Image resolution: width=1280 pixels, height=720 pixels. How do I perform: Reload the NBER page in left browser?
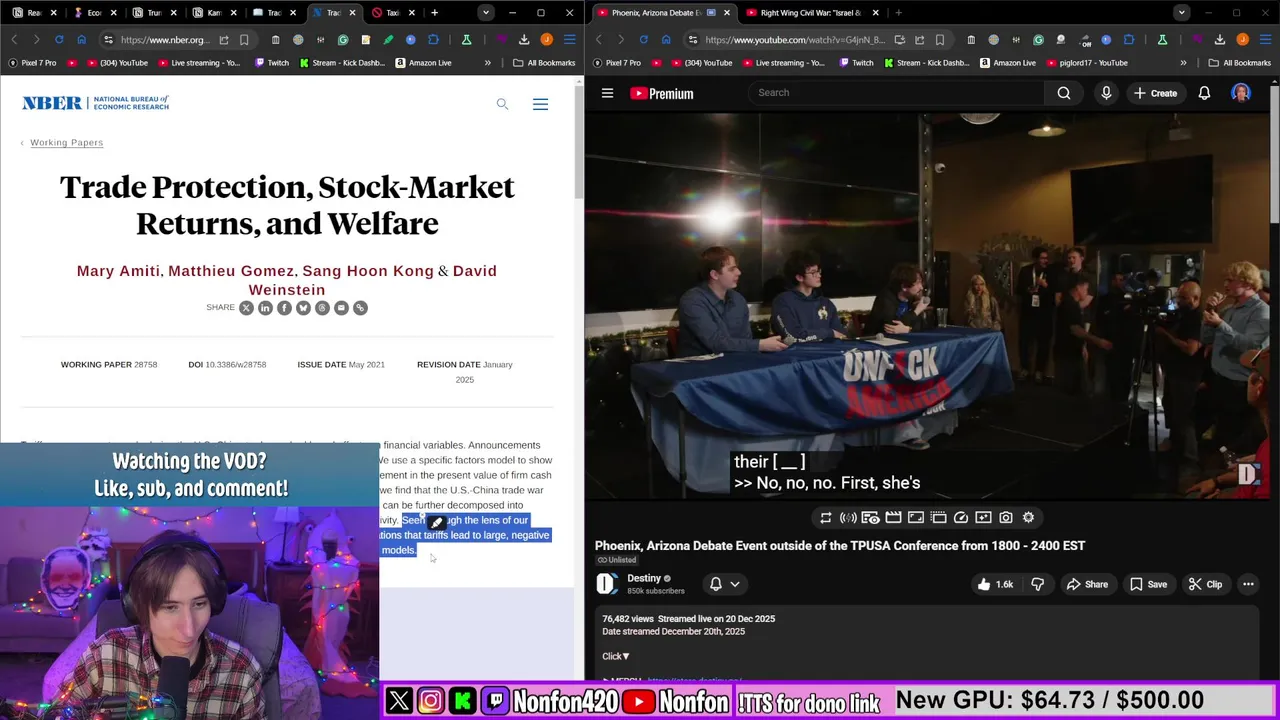59,40
